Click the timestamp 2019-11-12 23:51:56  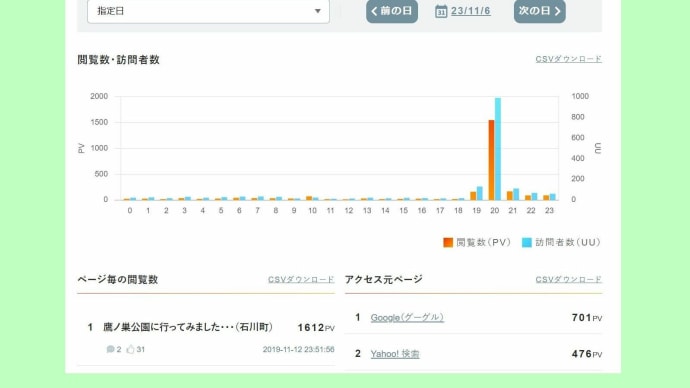[298, 349]
